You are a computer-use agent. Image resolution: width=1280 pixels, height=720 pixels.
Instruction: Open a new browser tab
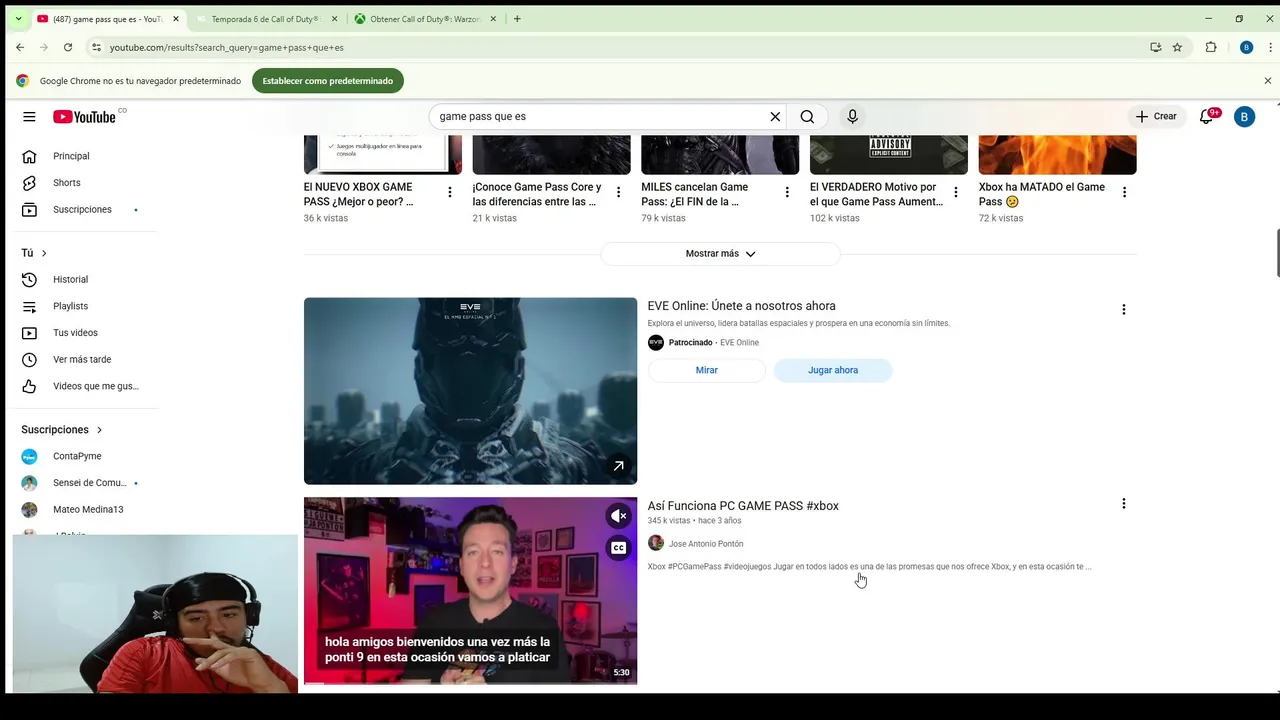coord(517,19)
